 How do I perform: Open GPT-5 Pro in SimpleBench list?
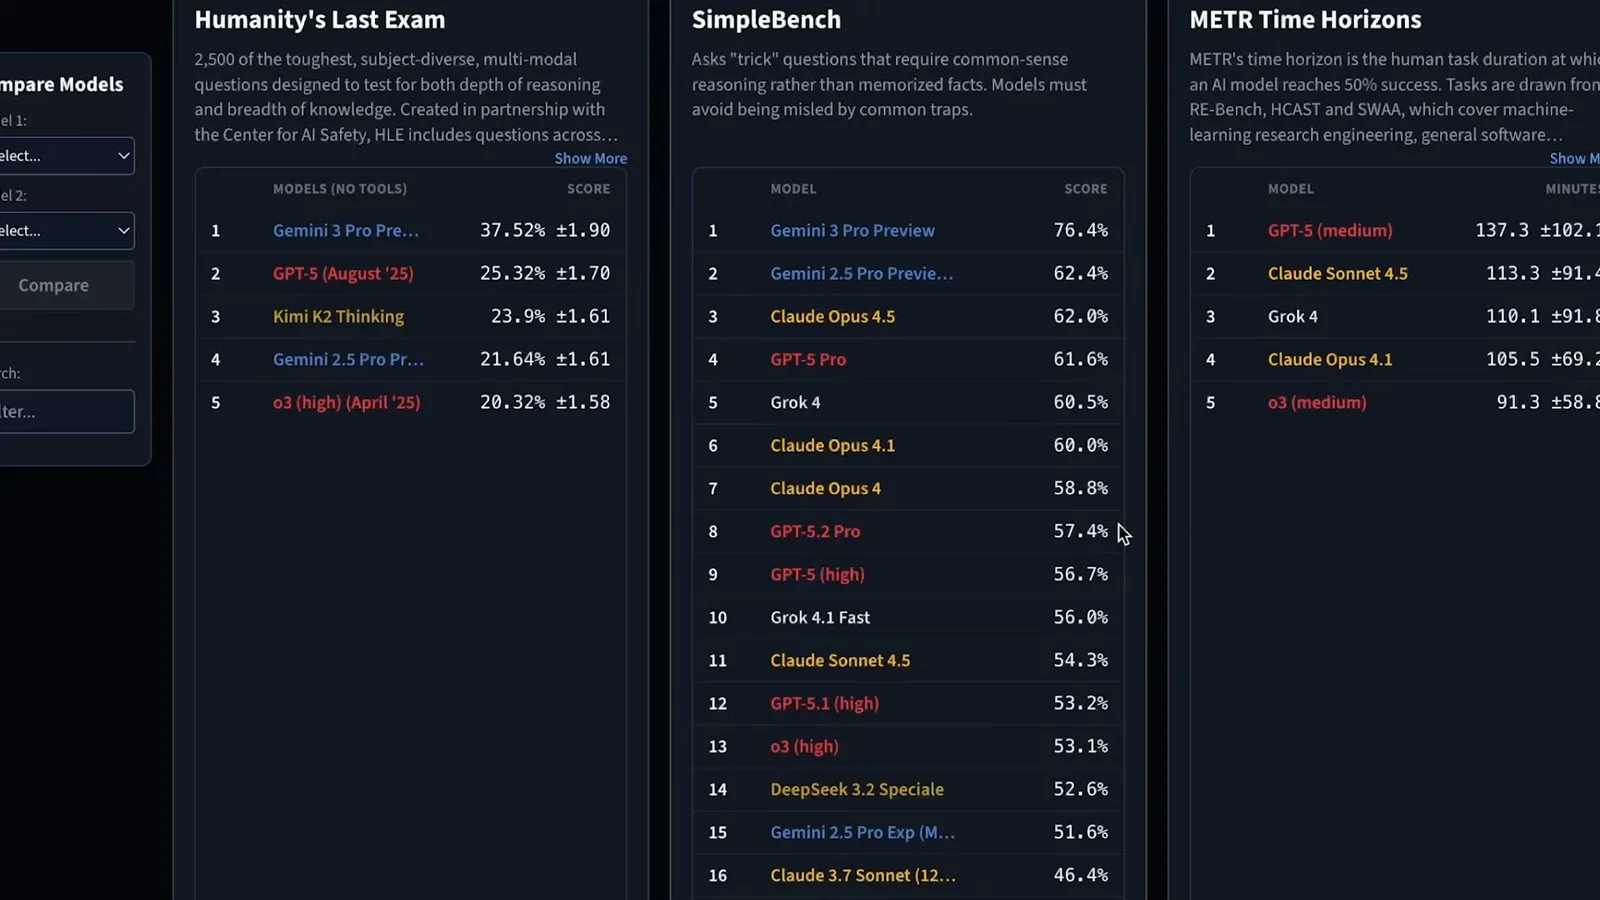[x=808, y=359]
